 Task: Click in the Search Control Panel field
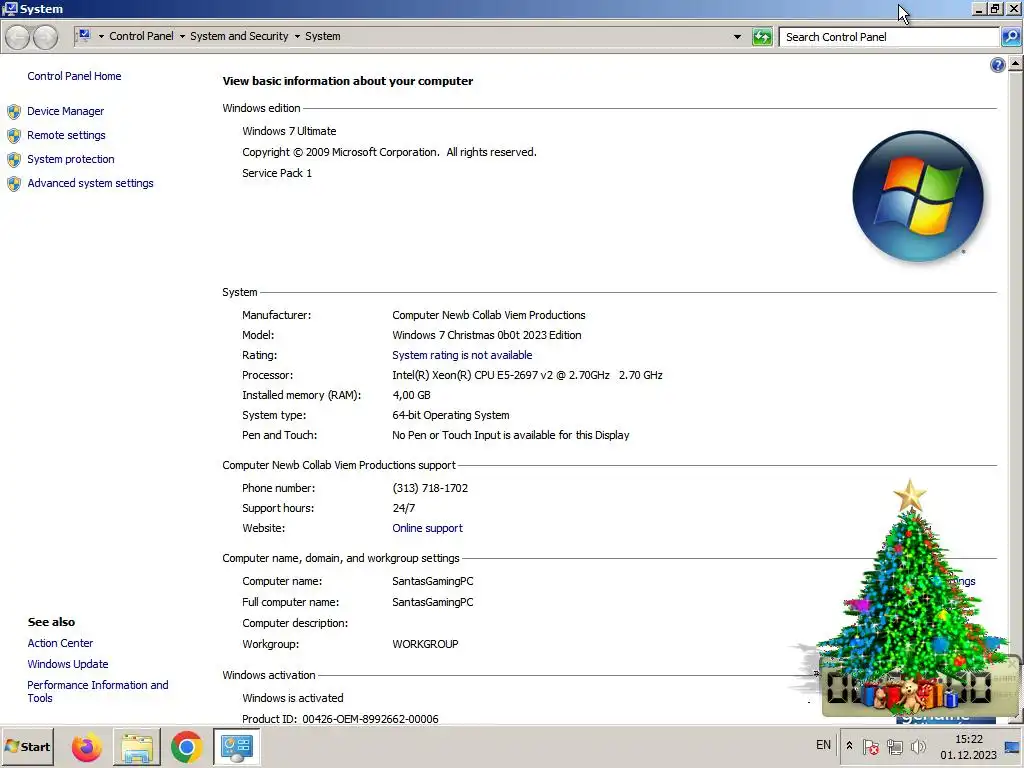coord(889,37)
